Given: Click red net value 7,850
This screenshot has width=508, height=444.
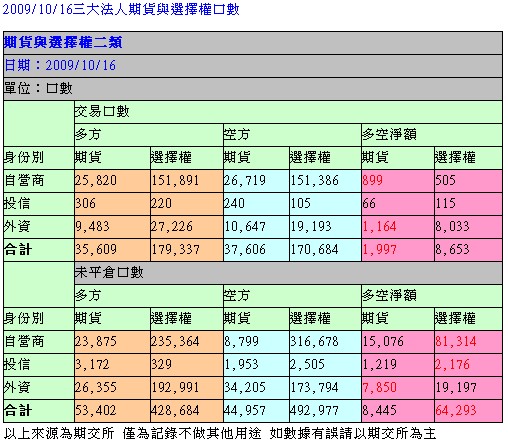Looking at the screenshot, I should tap(380, 387).
